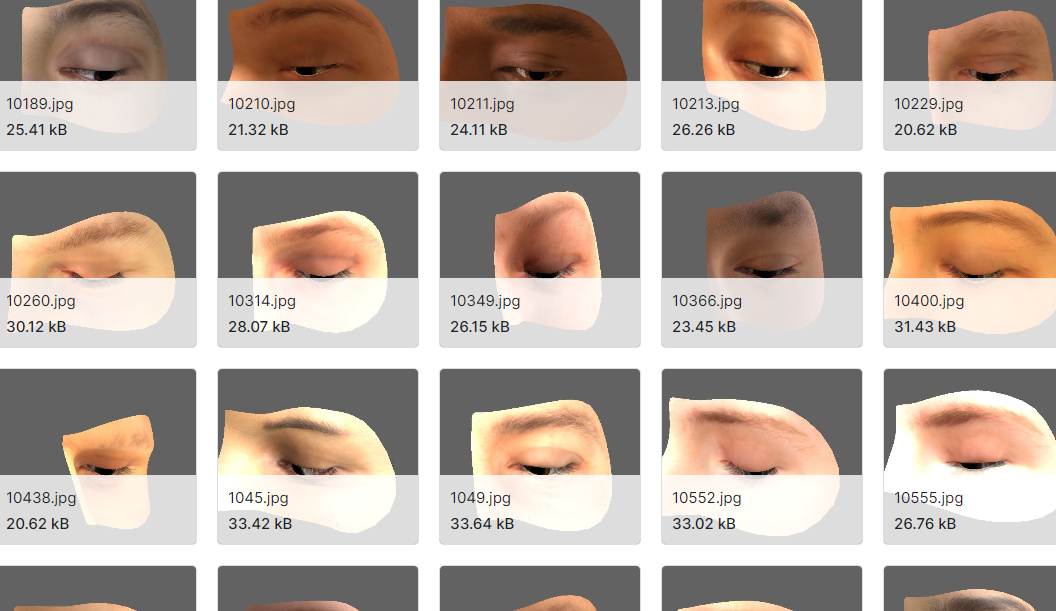Click the 1049.jpg file name label
Image resolution: width=1056 pixels, height=611 pixels.
tap(480, 498)
